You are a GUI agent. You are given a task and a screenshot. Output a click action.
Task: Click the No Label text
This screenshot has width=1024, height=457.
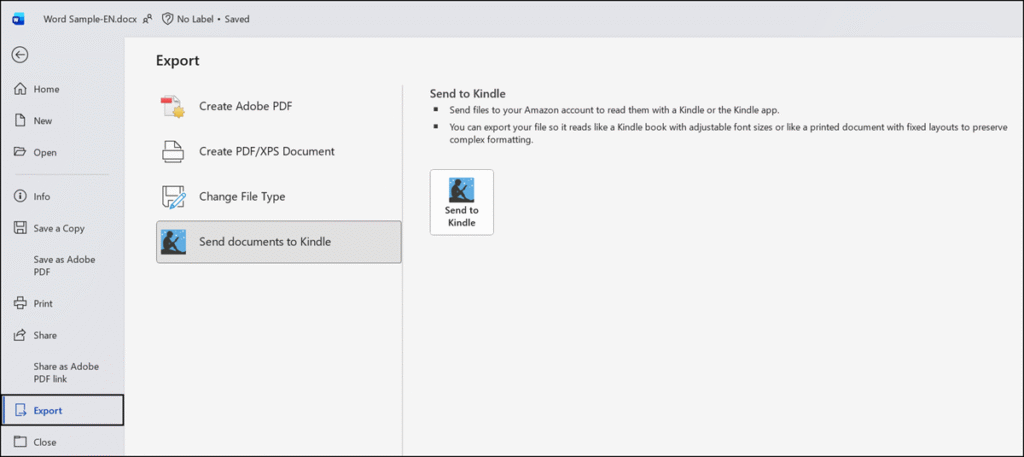click(x=195, y=19)
